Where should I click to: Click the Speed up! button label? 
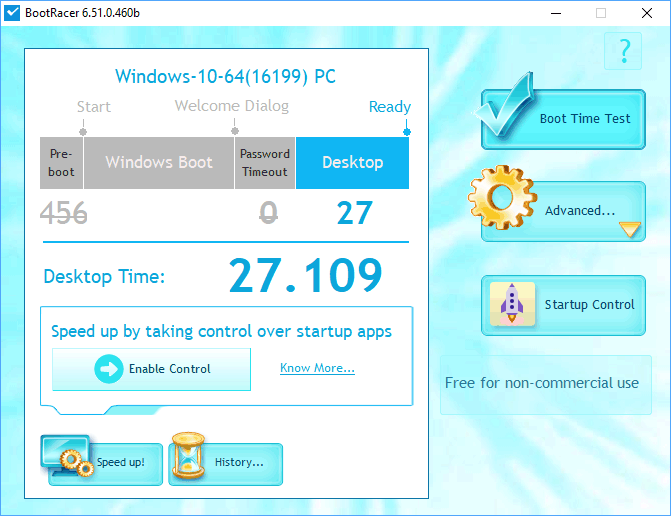coord(121,462)
